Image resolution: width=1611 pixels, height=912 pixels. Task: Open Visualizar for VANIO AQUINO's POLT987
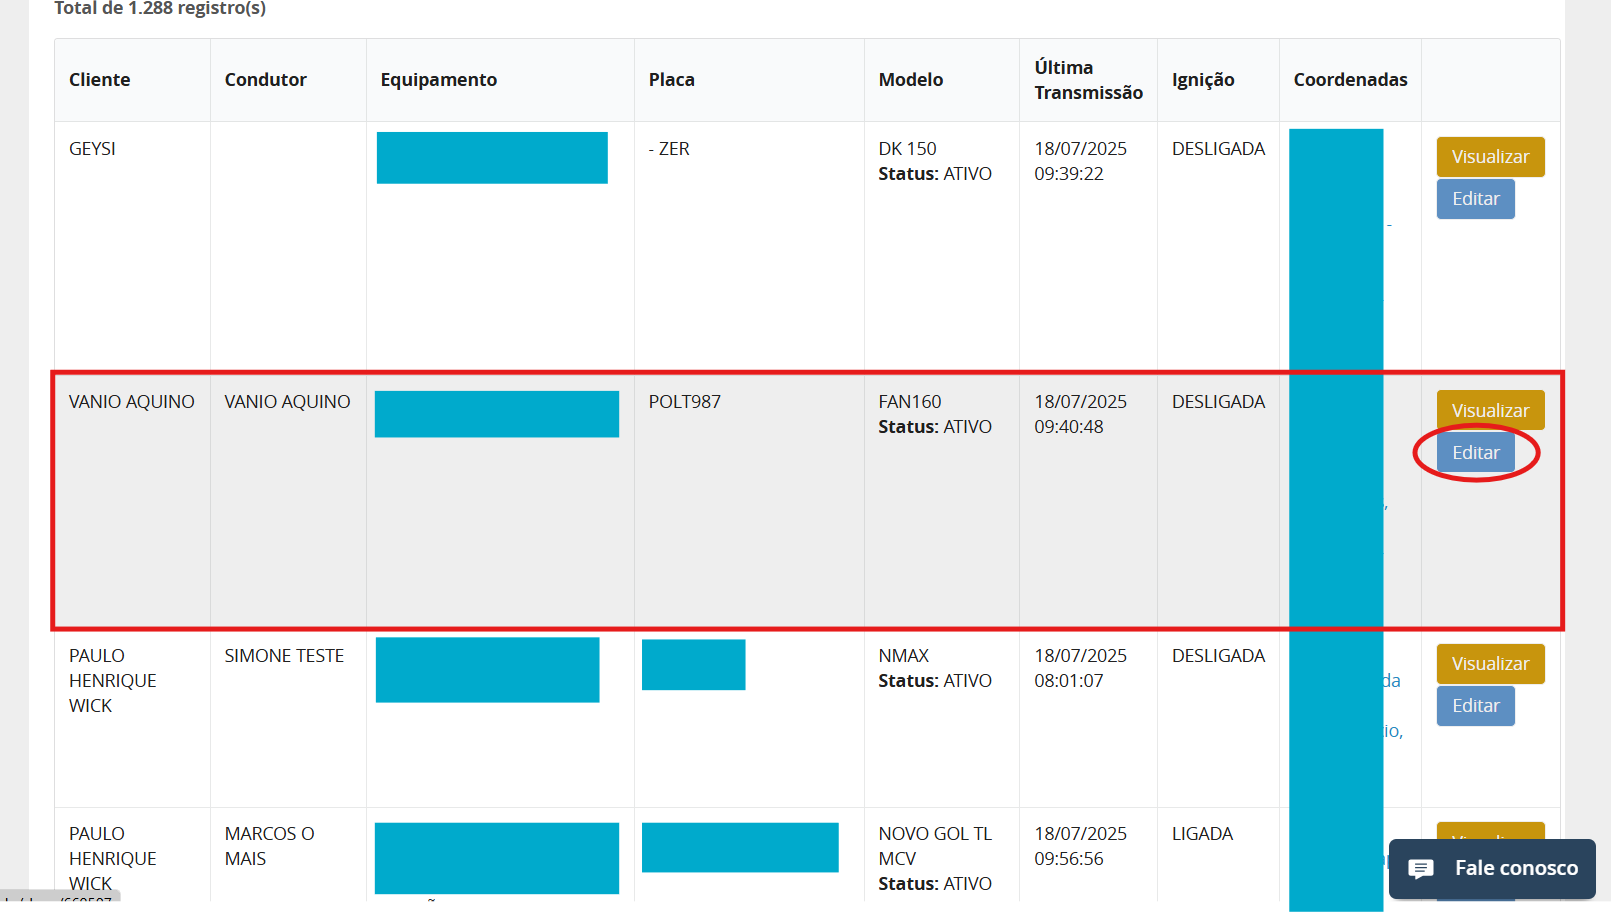(1490, 410)
